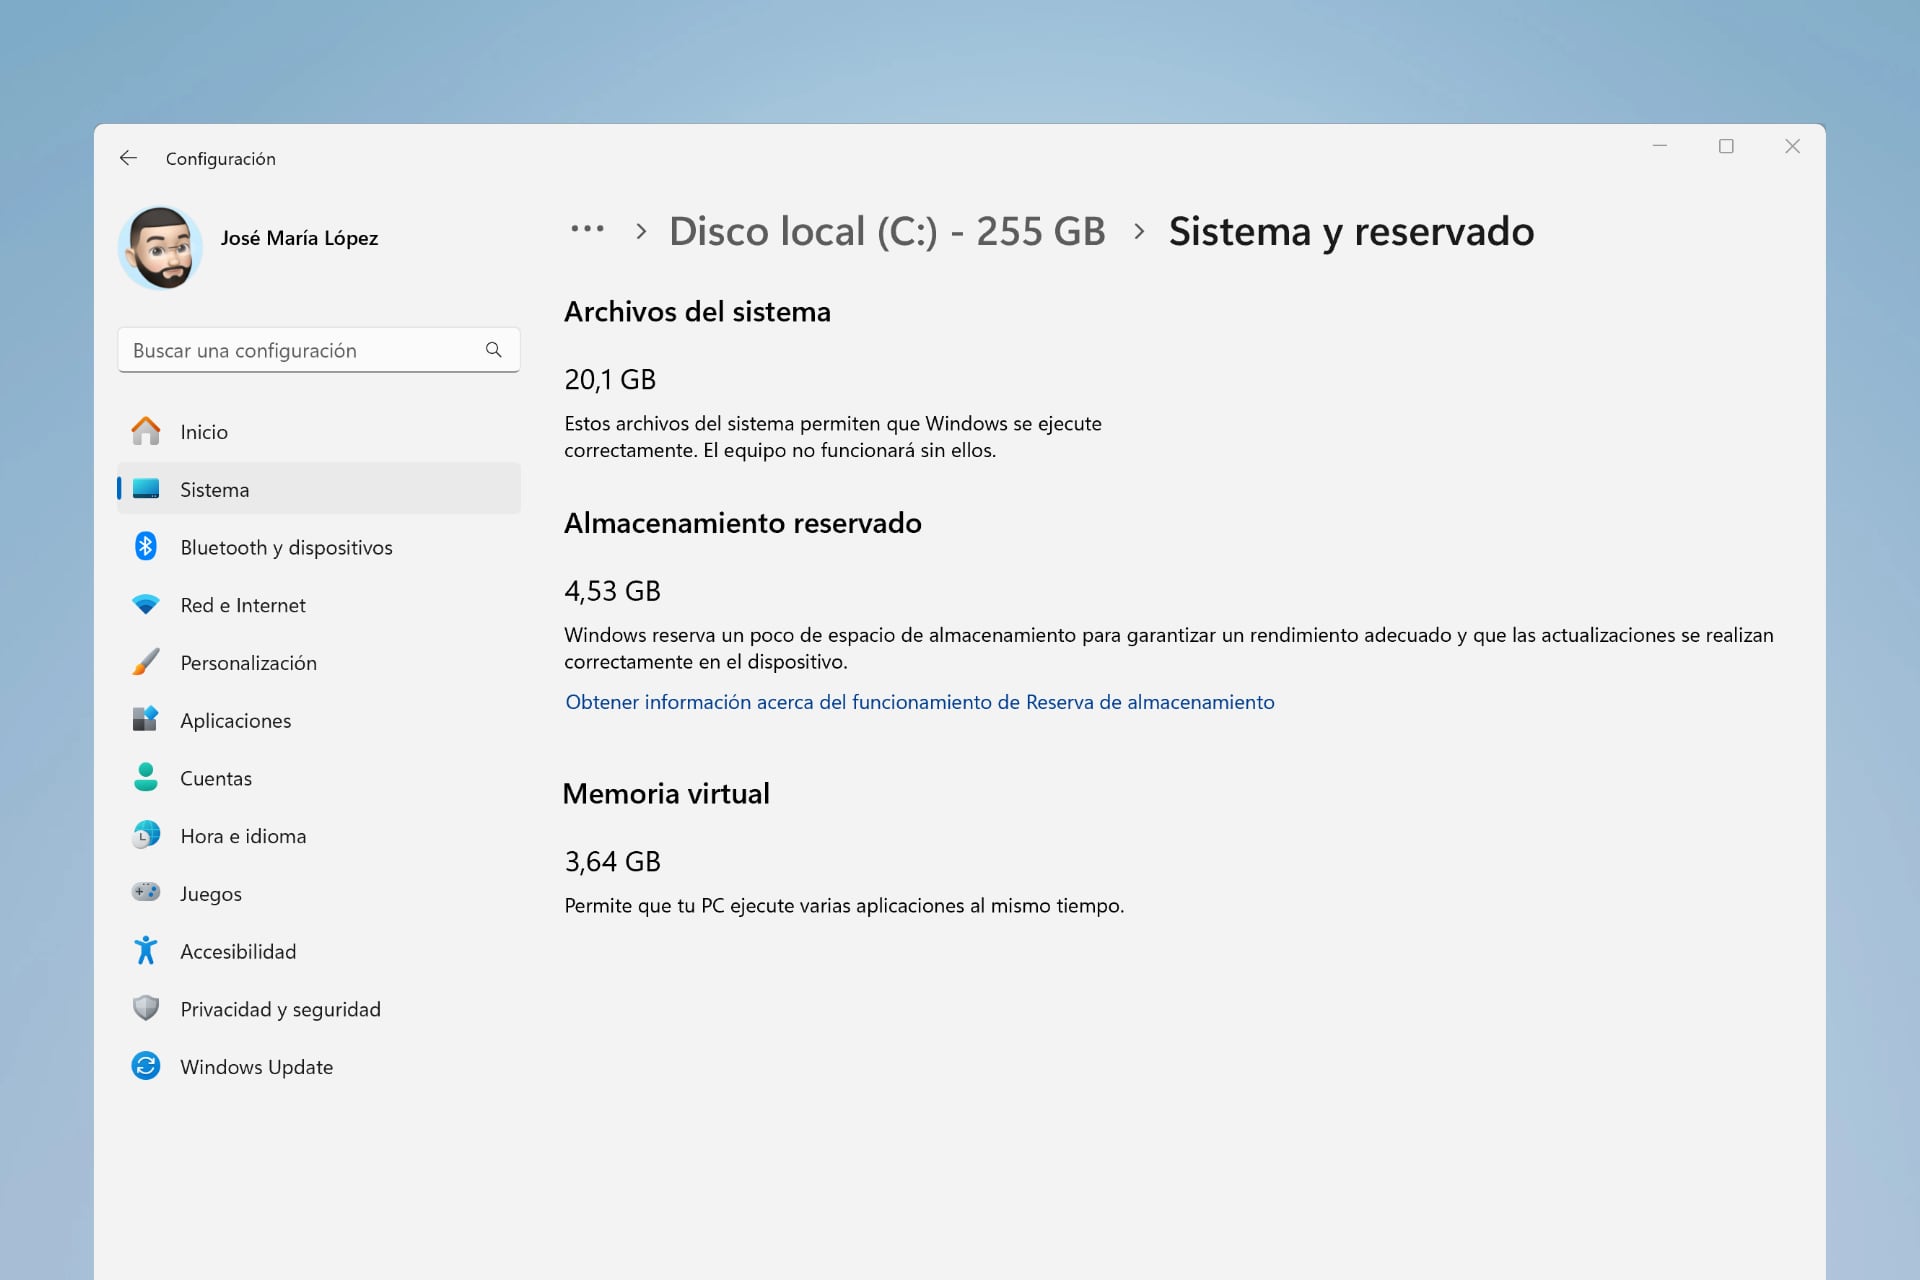
Task: Click the Buscar una configuración field
Action: tap(300, 351)
